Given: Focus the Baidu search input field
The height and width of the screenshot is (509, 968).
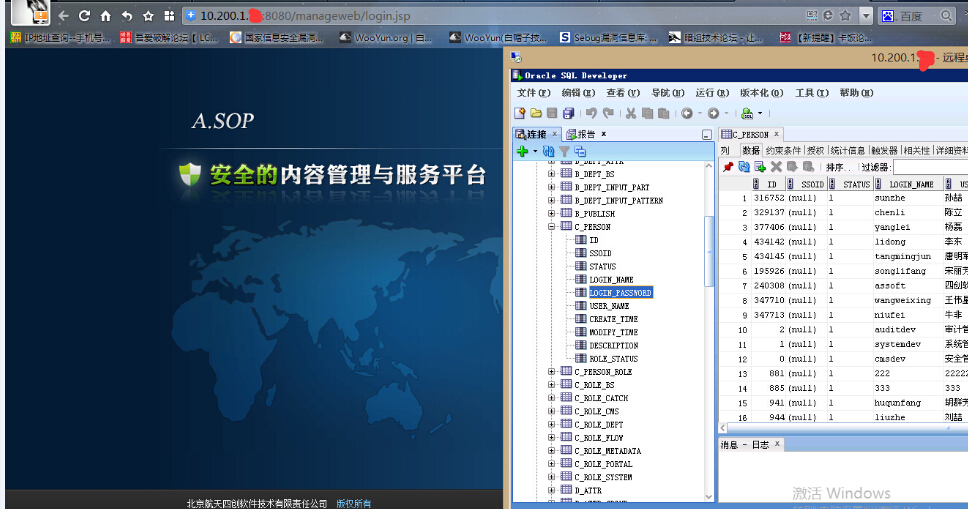Looking at the screenshot, I should [917, 16].
